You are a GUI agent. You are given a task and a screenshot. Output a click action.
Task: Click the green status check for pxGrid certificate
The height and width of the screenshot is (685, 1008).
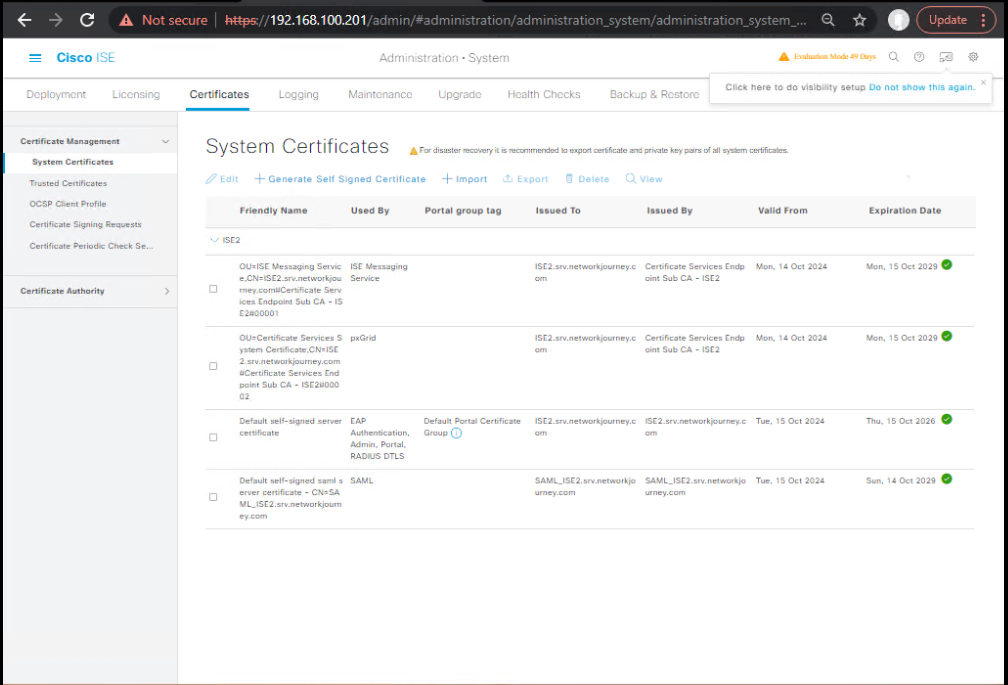tap(947, 336)
